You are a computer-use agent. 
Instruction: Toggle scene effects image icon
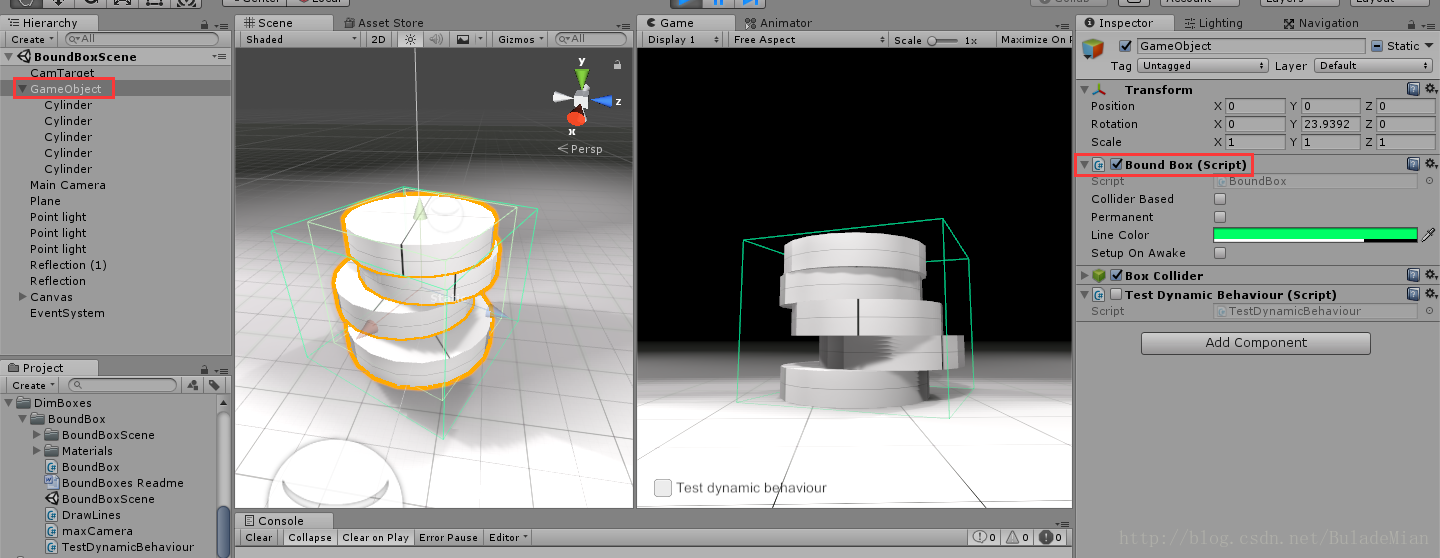click(462, 39)
